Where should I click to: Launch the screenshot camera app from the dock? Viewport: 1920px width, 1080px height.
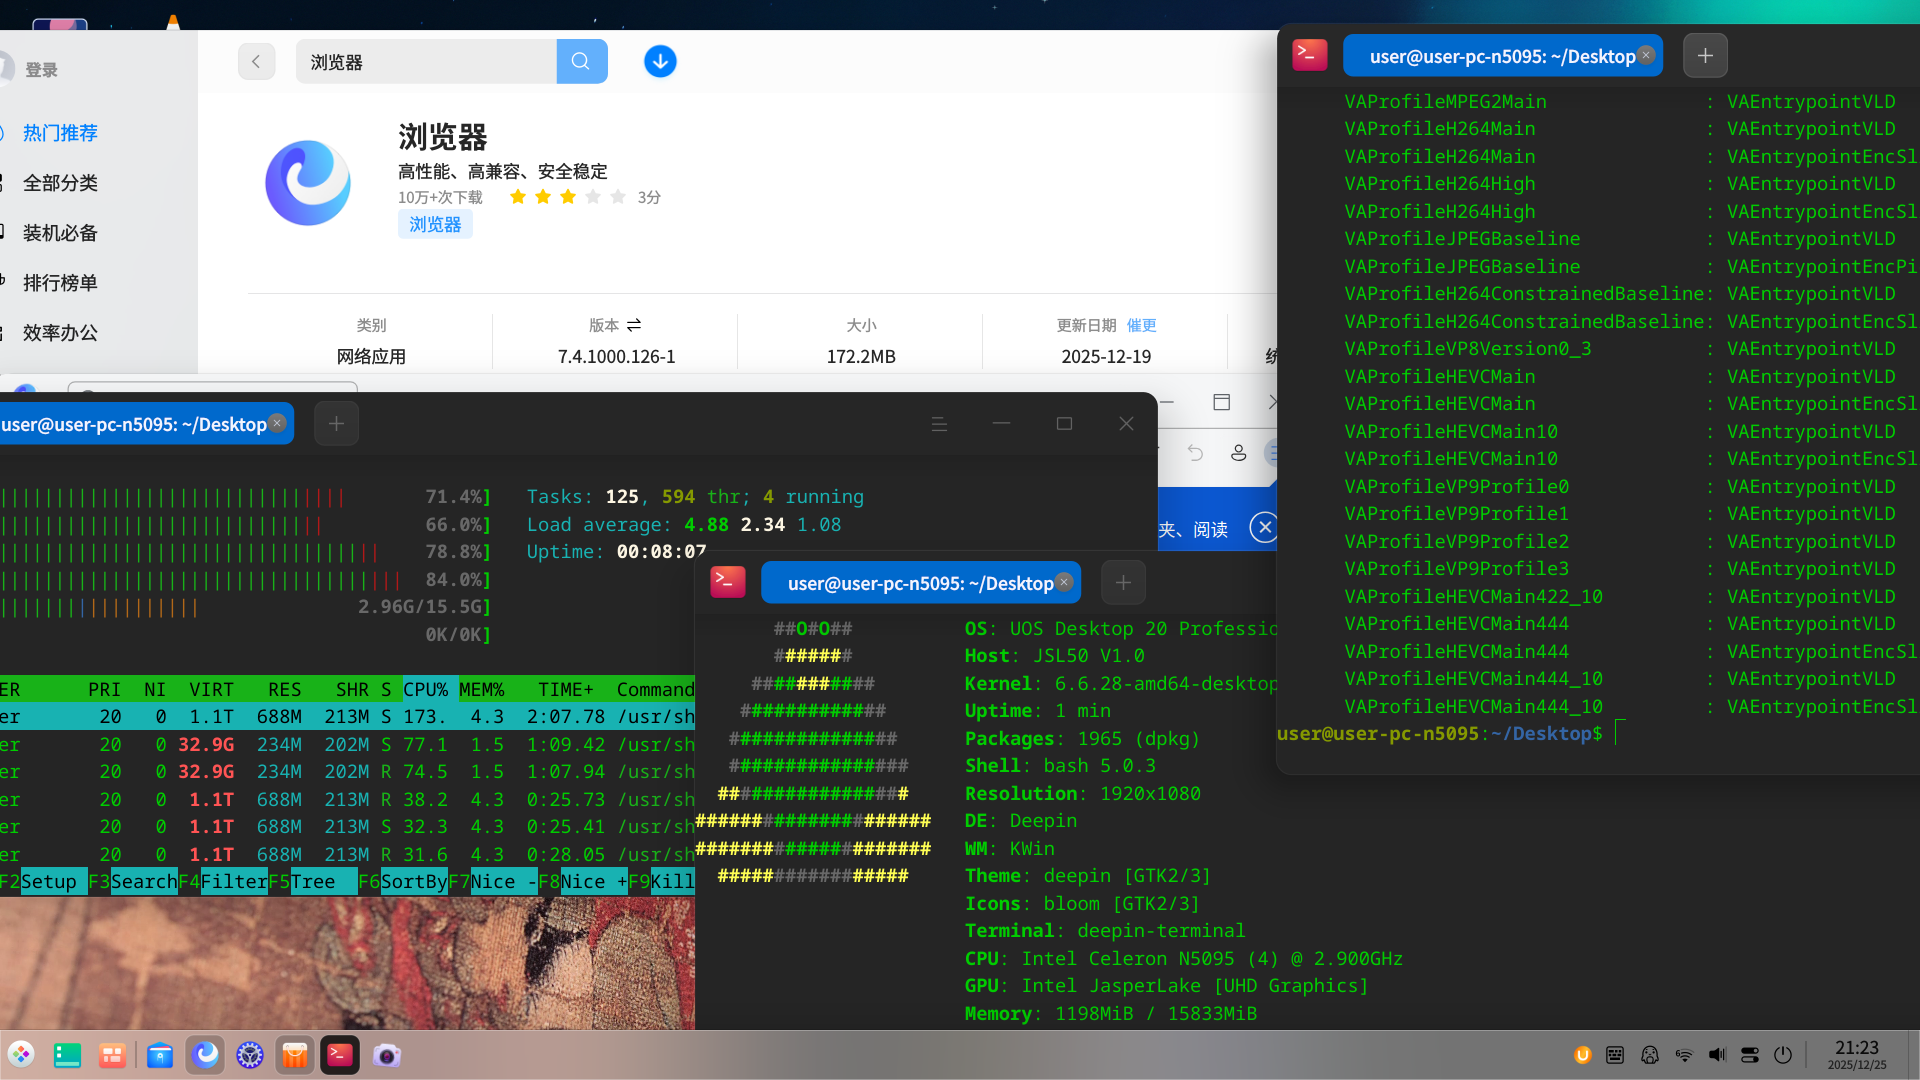point(387,1054)
